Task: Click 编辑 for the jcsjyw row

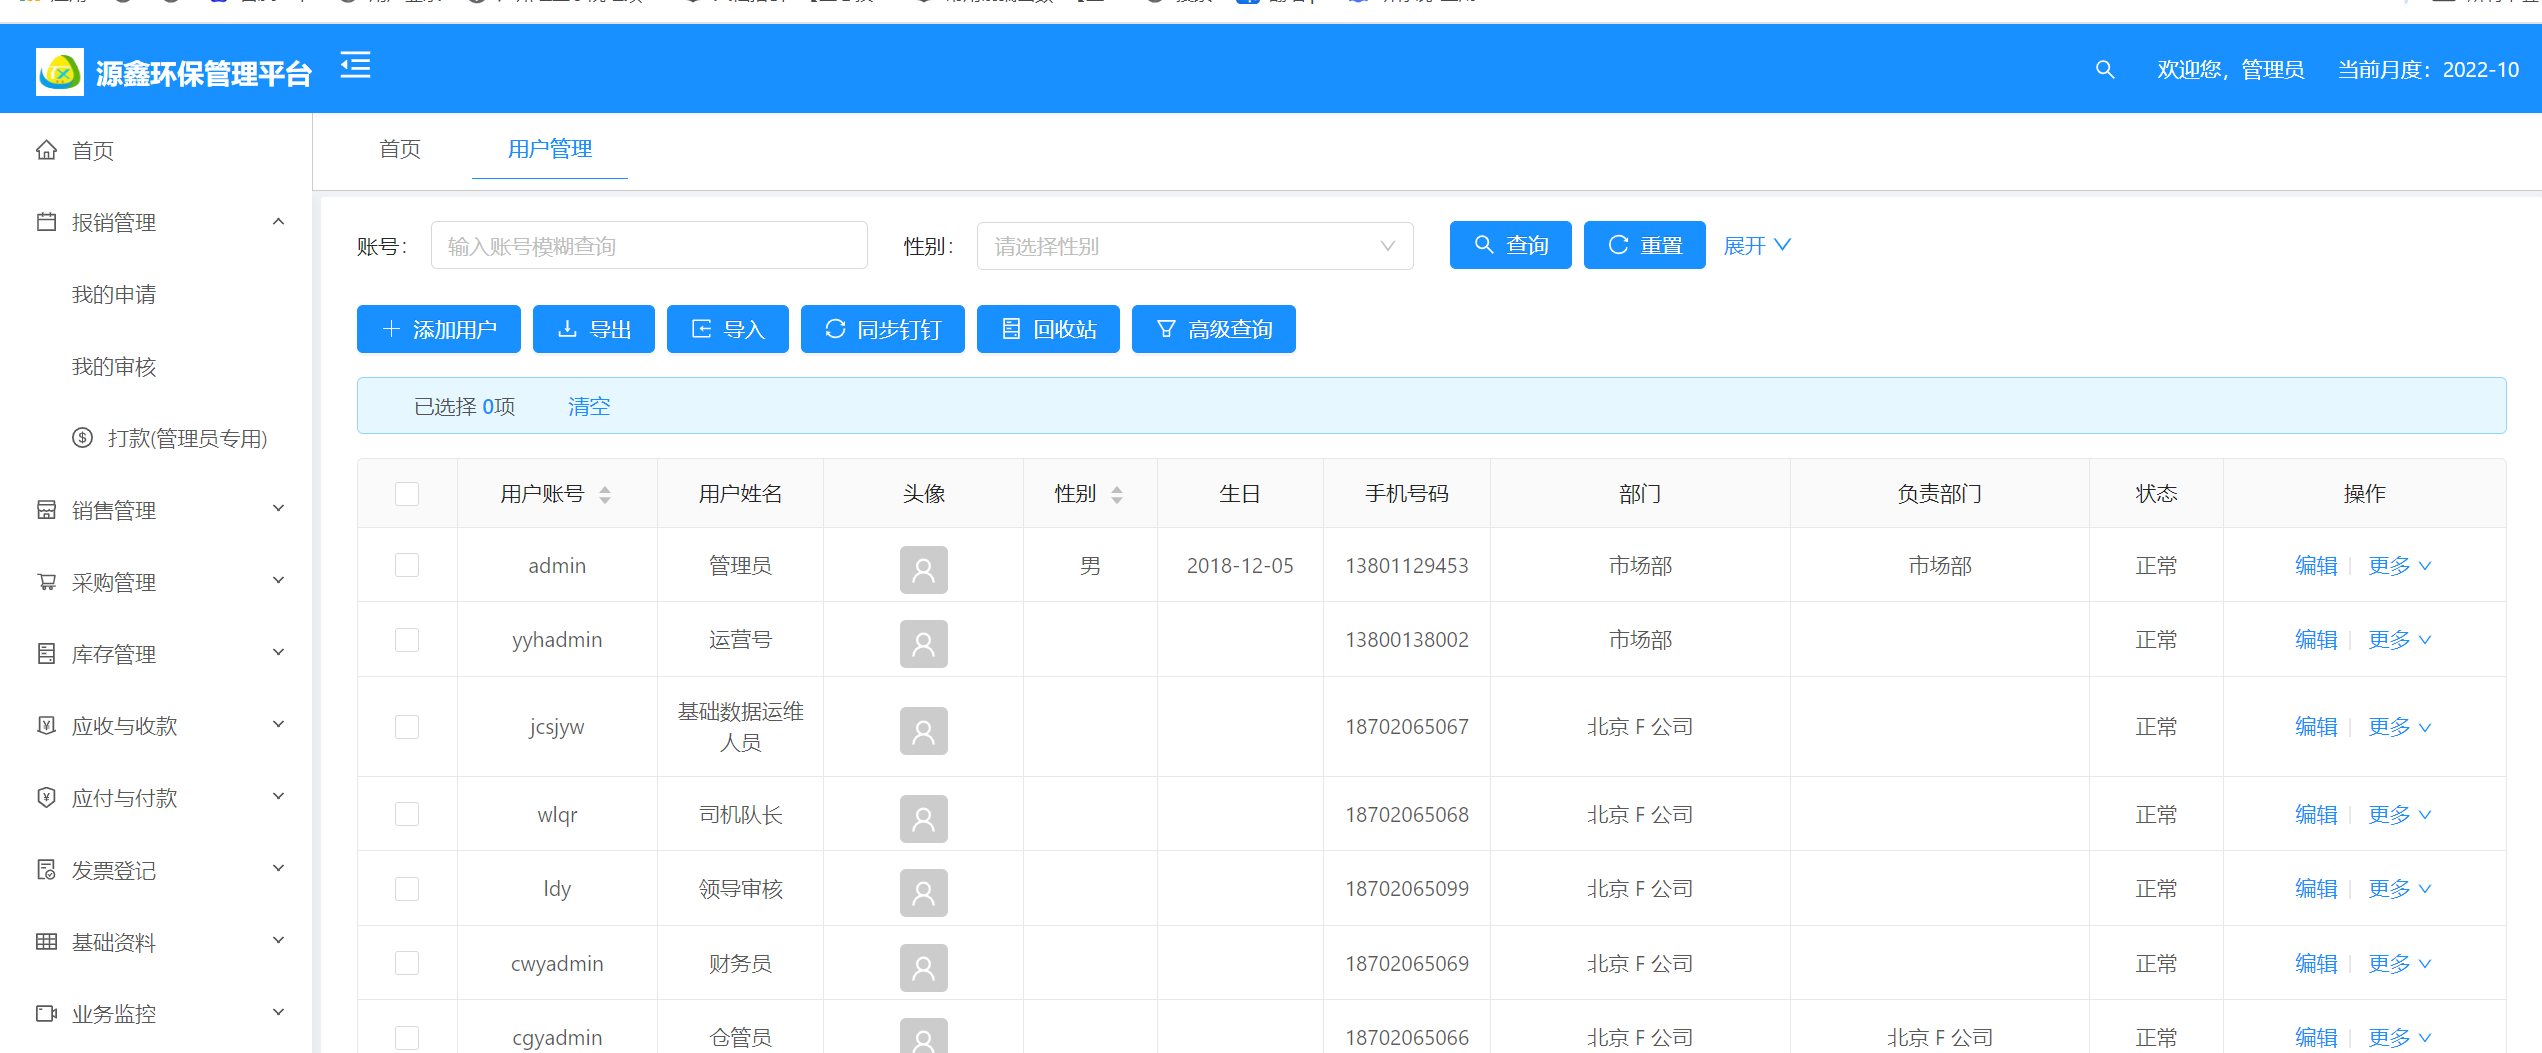Action: (2316, 727)
